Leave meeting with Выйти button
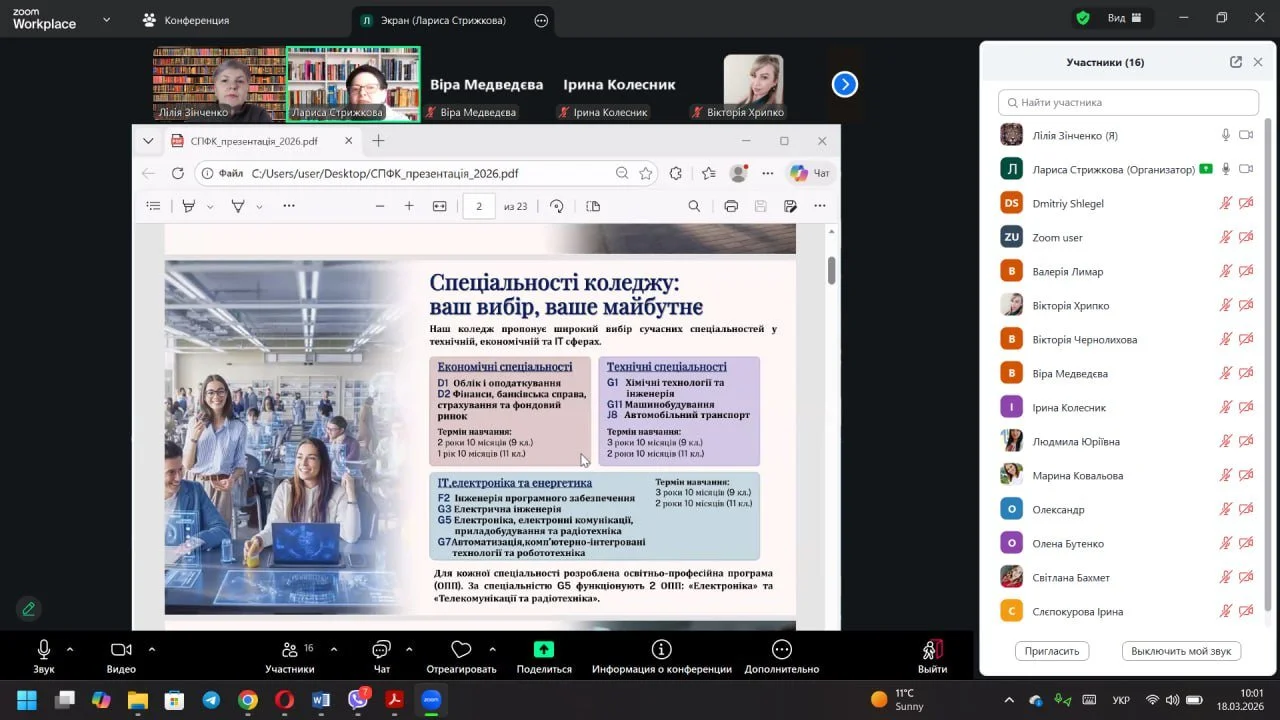The image size is (1280, 720). pyautogui.click(x=932, y=656)
